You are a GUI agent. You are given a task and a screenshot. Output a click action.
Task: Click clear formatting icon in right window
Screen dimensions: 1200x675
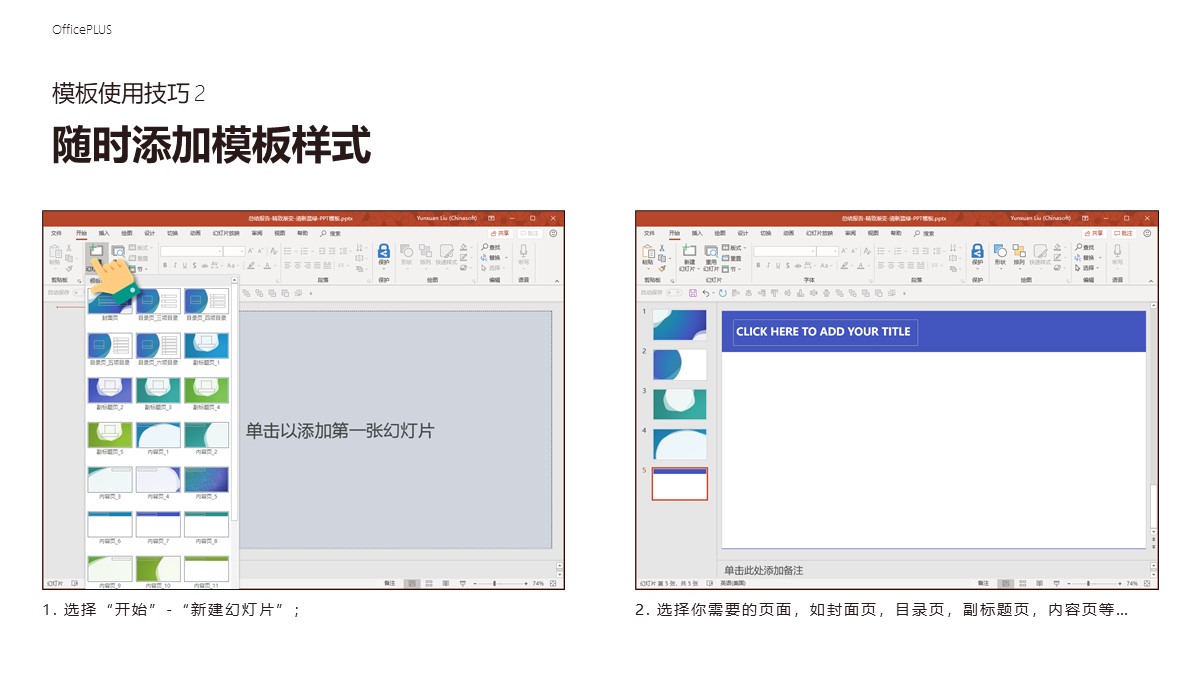867,251
